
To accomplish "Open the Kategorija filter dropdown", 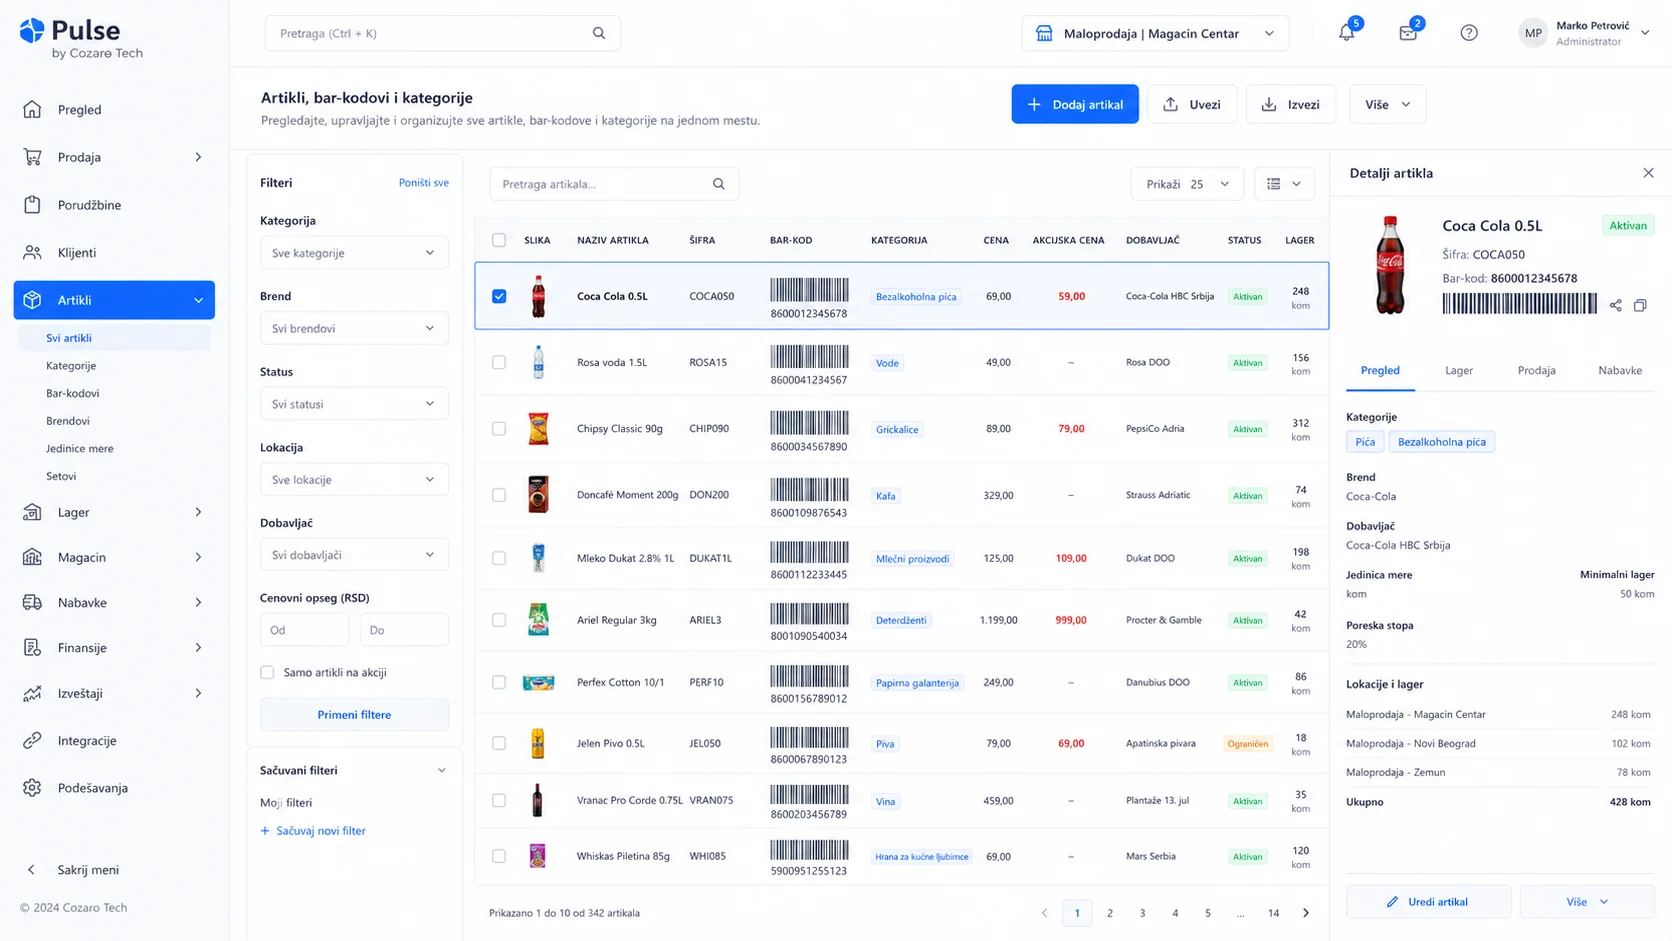I will click(x=354, y=253).
